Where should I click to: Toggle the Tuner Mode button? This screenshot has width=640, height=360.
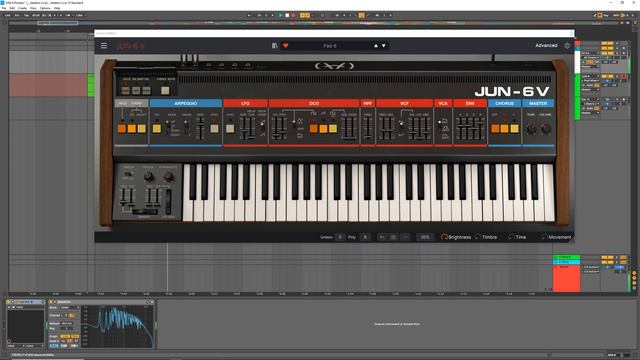pos(165,90)
